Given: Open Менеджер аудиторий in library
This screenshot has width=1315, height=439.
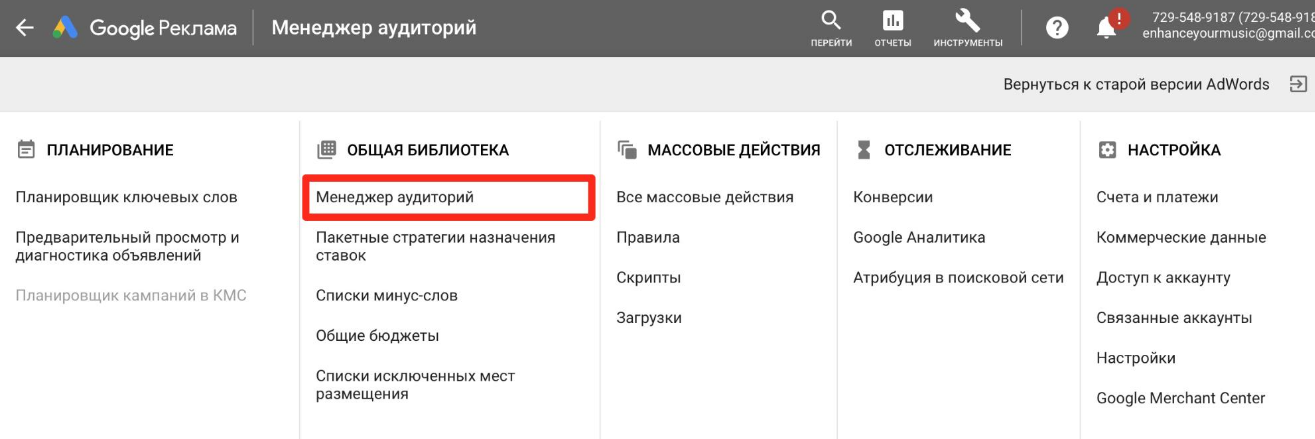Looking at the screenshot, I should [449, 198].
